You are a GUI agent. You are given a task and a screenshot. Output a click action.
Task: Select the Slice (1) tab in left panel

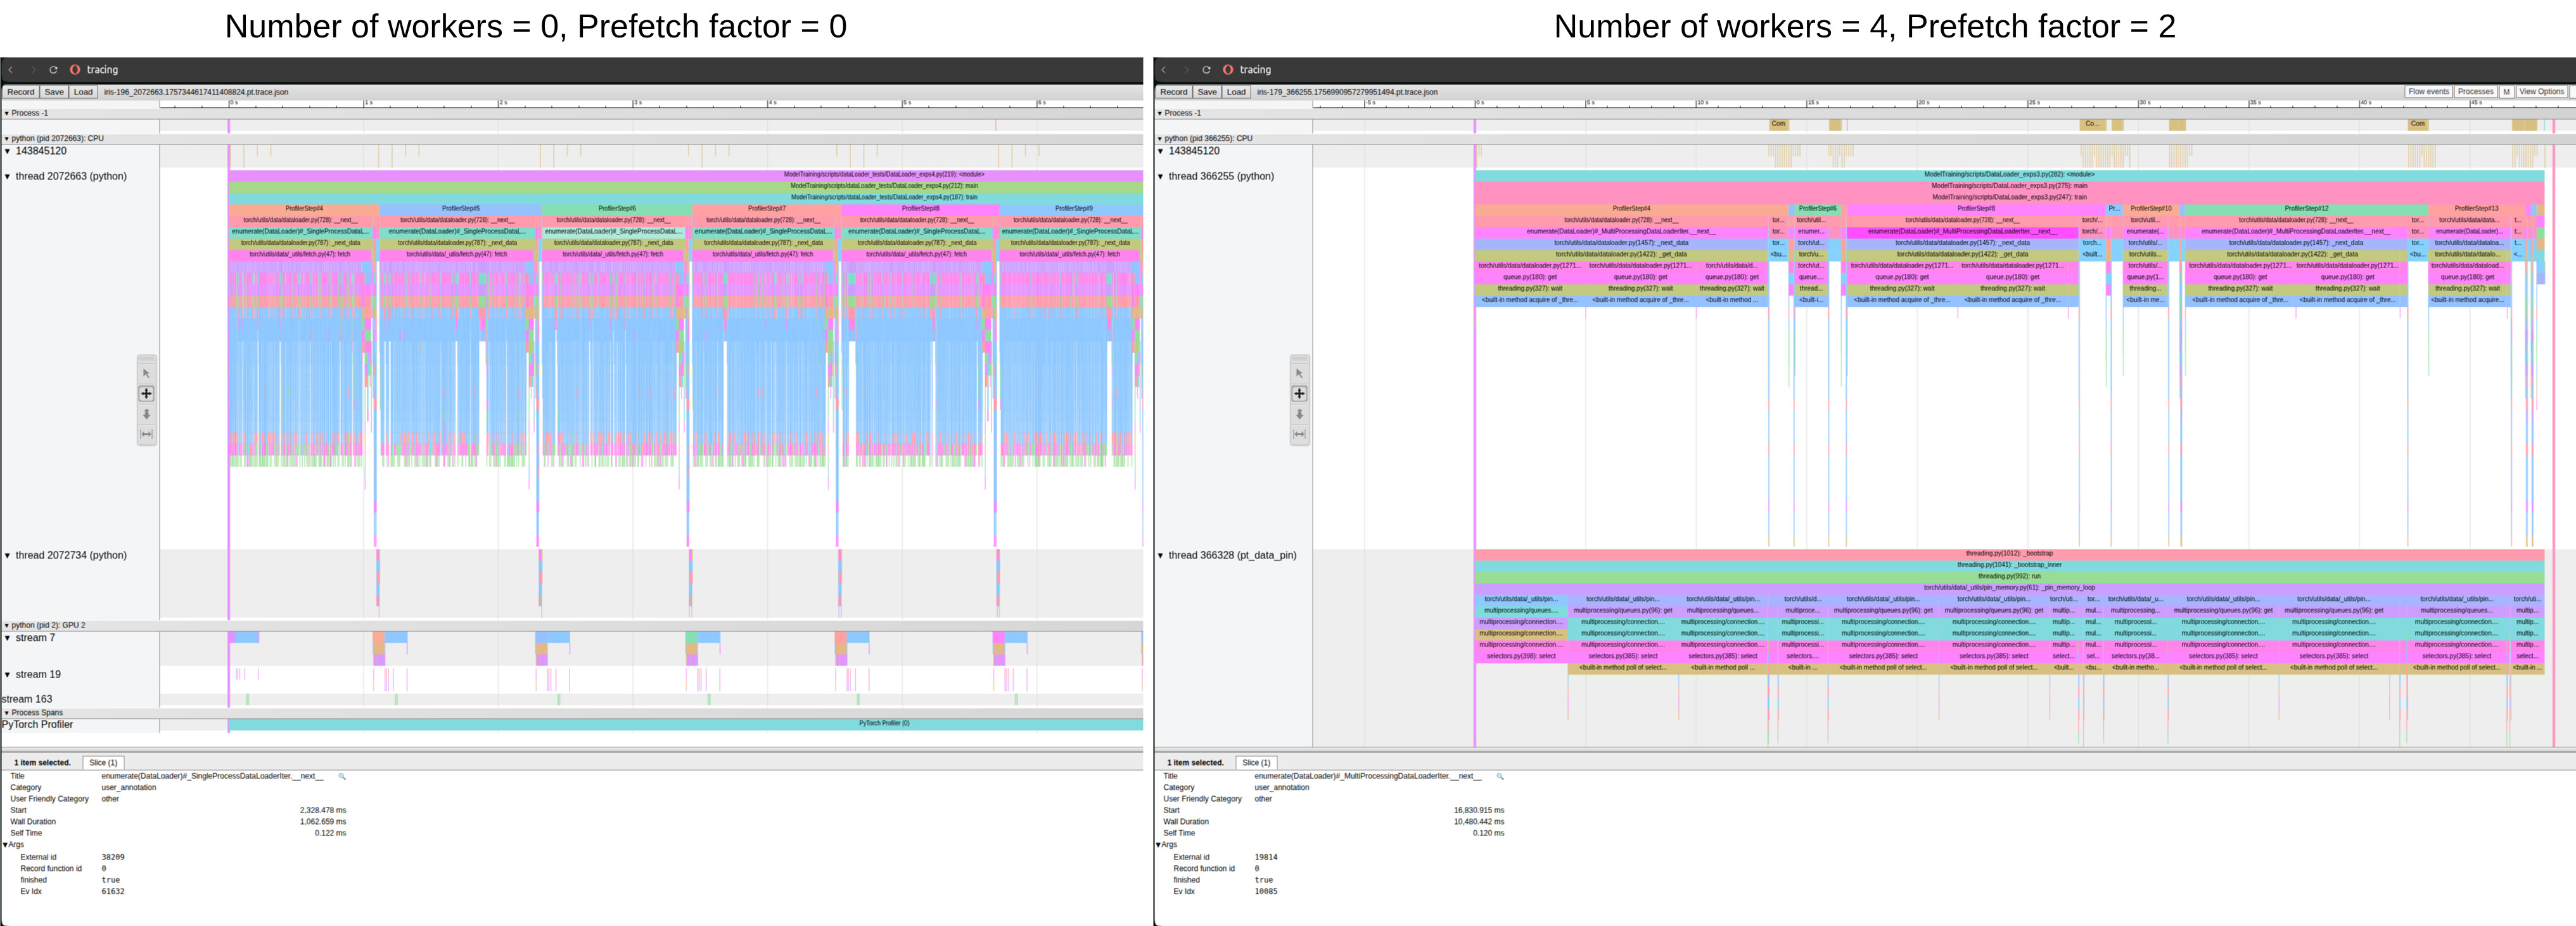[x=103, y=763]
